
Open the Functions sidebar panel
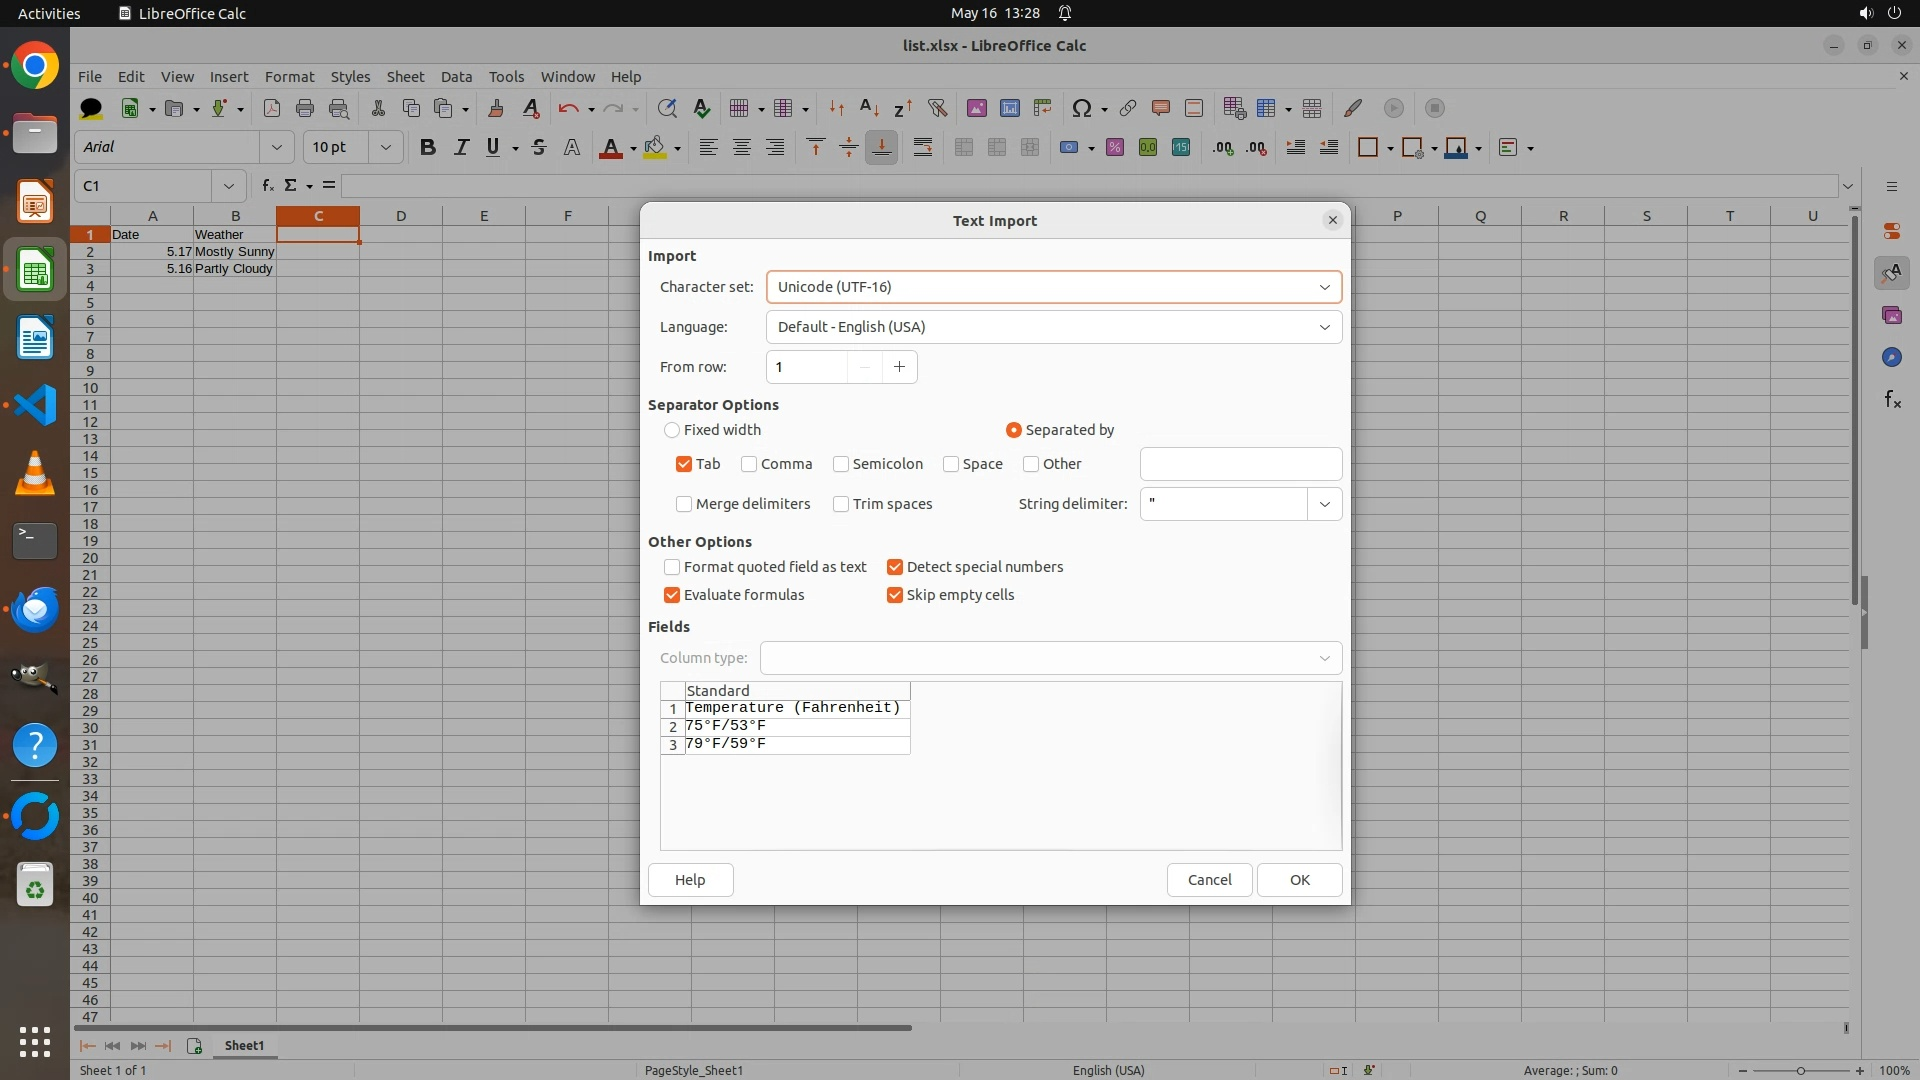tap(1892, 400)
